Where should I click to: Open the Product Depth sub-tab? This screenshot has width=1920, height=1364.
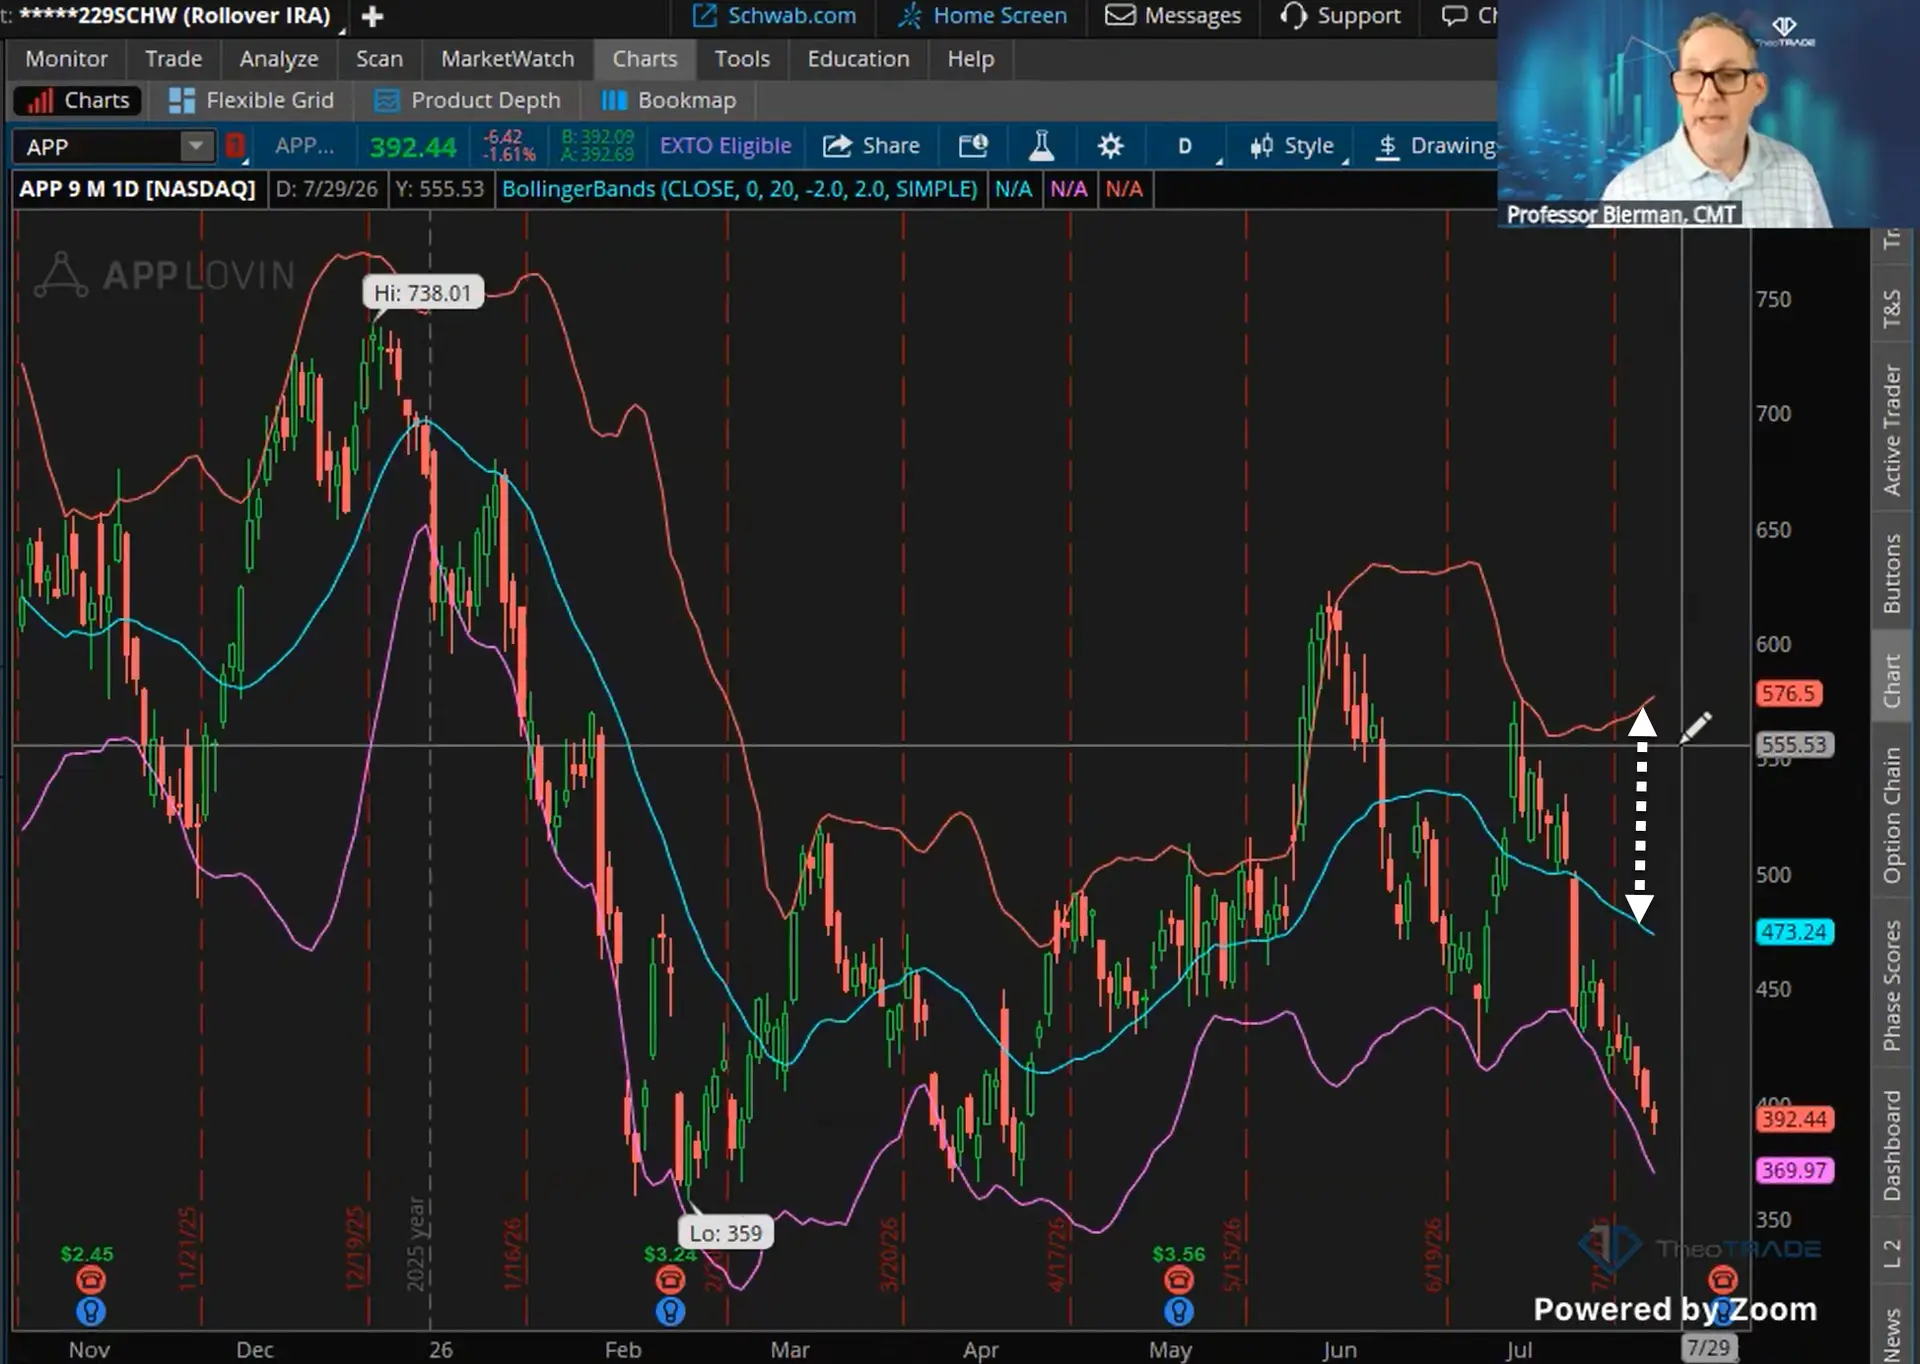[x=467, y=100]
